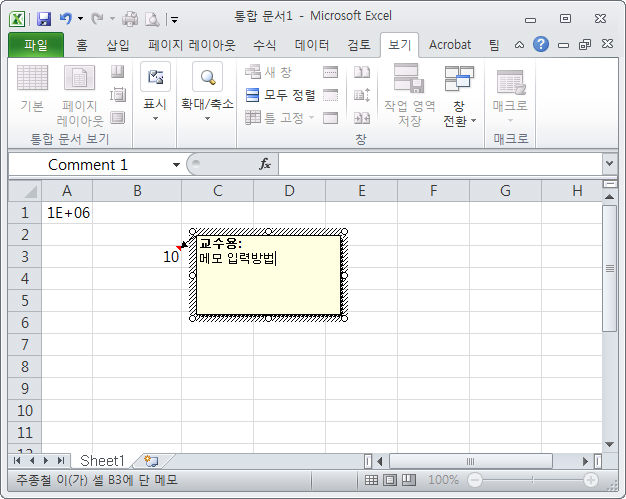626x499 pixels.
Task: Switch to the 데이터 tab
Action: tap(312, 45)
